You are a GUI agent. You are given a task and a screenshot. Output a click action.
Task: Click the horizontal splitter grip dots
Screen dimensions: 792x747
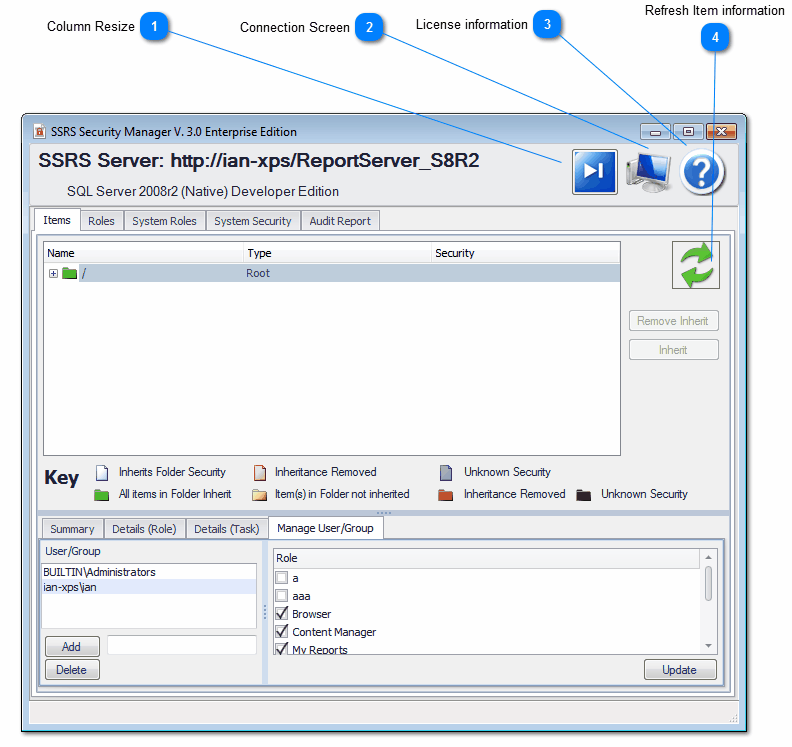pyautogui.click(x=384, y=513)
